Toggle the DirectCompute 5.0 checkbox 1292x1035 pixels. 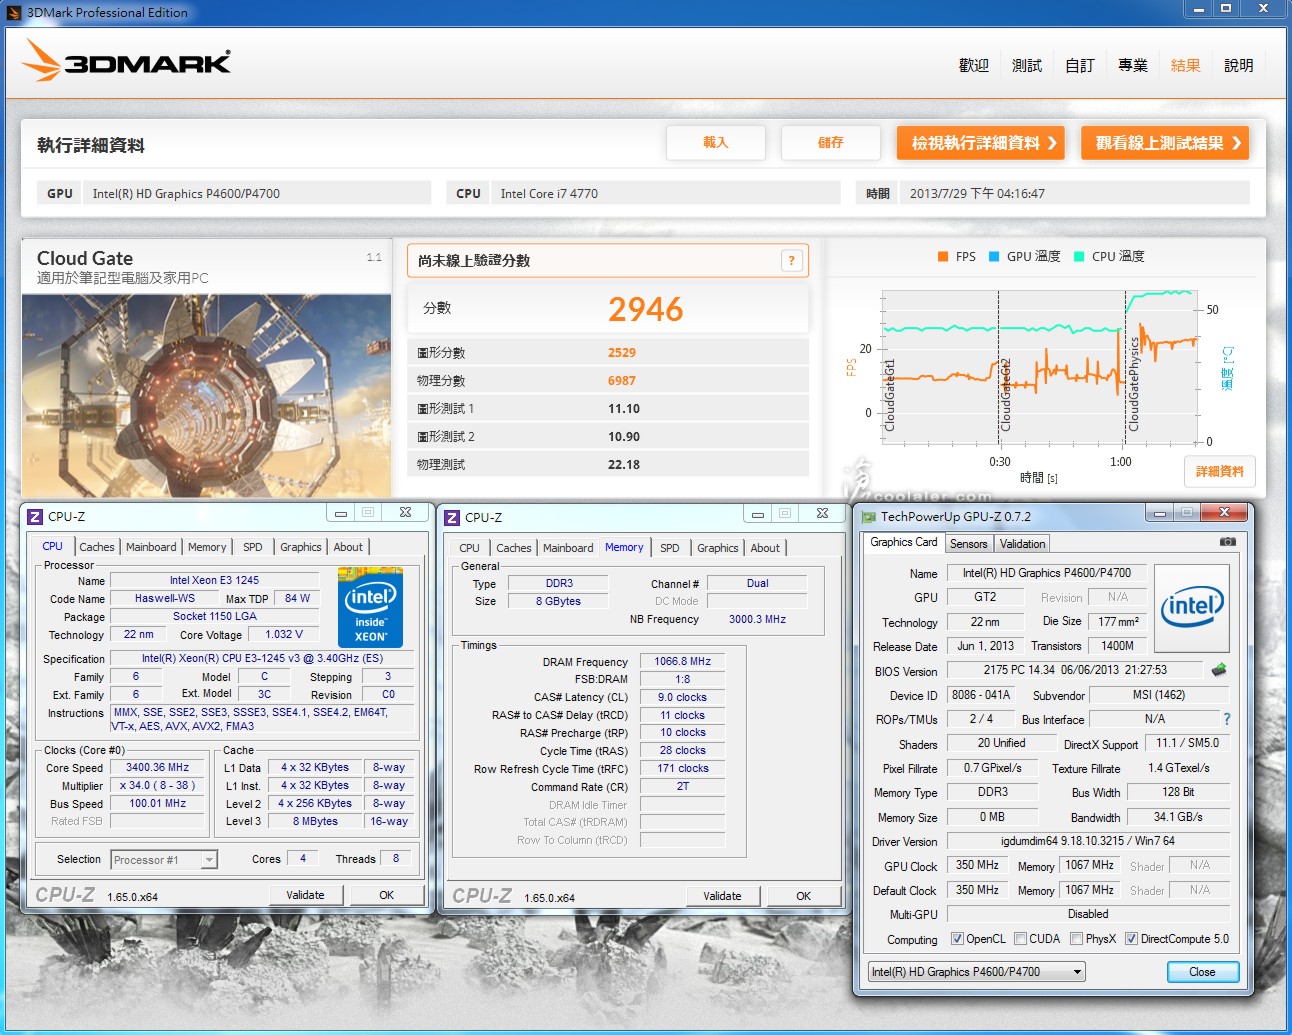(x=1131, y=939)
